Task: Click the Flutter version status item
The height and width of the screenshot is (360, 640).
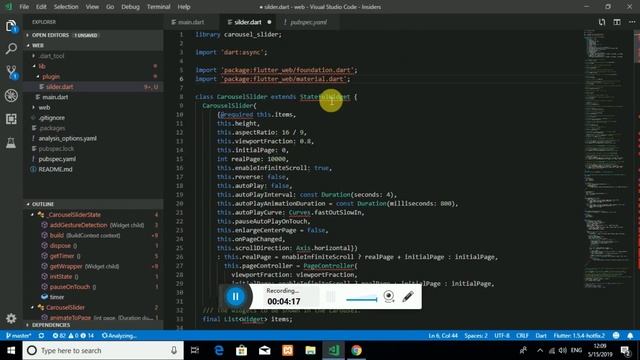Action: click(x=579, y=336)
